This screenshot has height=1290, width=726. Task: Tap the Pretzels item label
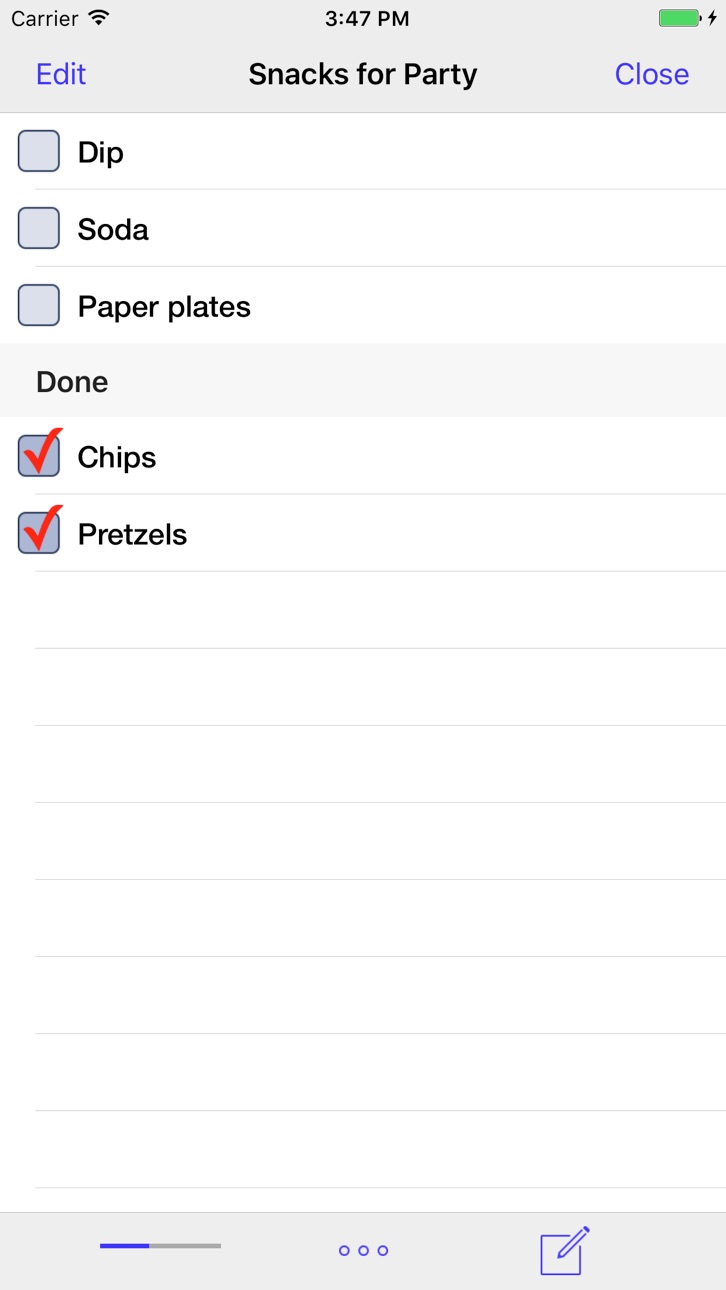tap(133, 534)
